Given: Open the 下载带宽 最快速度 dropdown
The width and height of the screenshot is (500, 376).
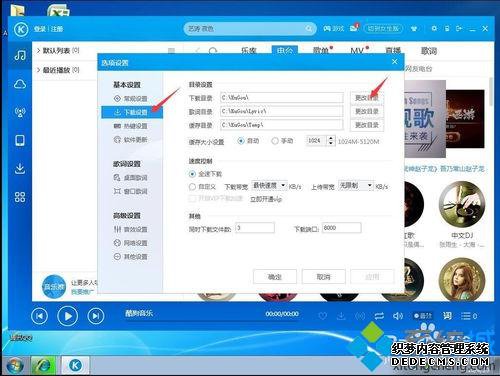Looking at the screenshot, I should 269,185.
